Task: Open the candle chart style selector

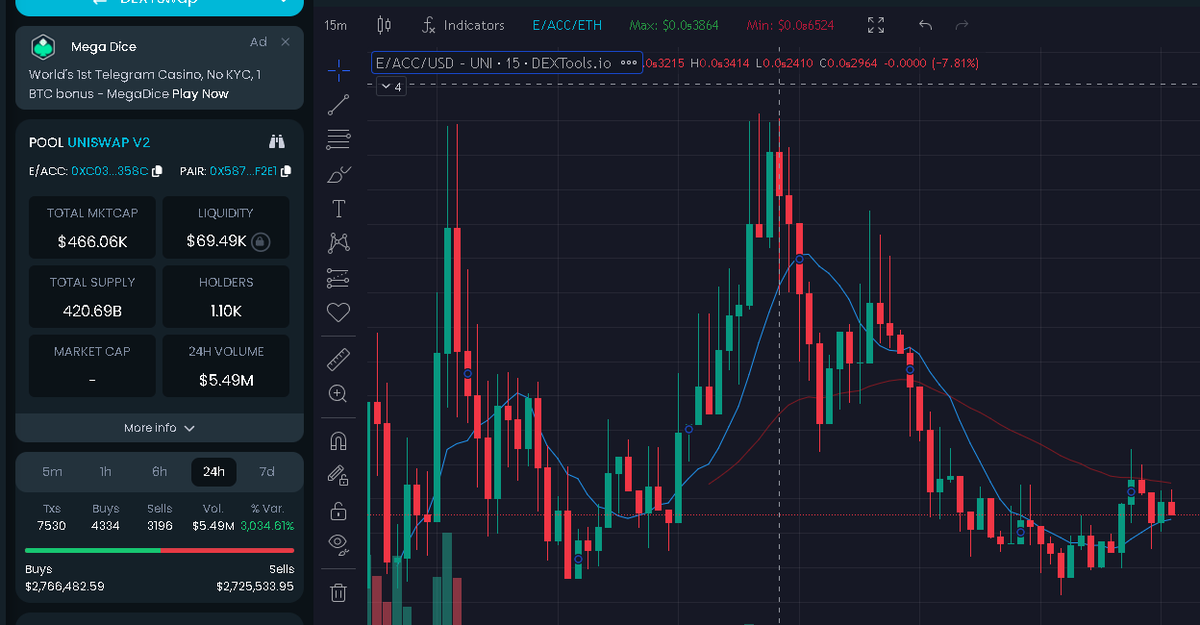Action: tap(384, 25)
